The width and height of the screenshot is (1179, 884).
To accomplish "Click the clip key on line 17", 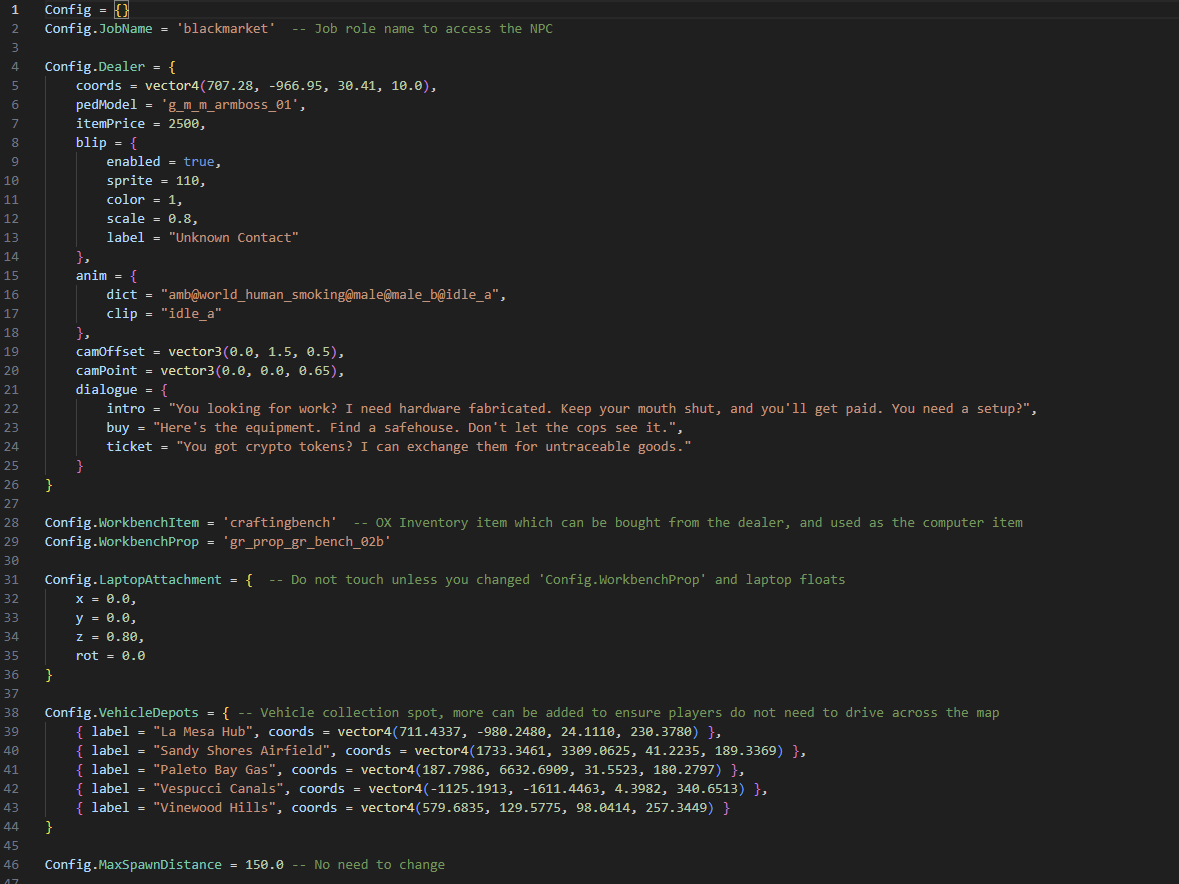I will pos(122,313).
